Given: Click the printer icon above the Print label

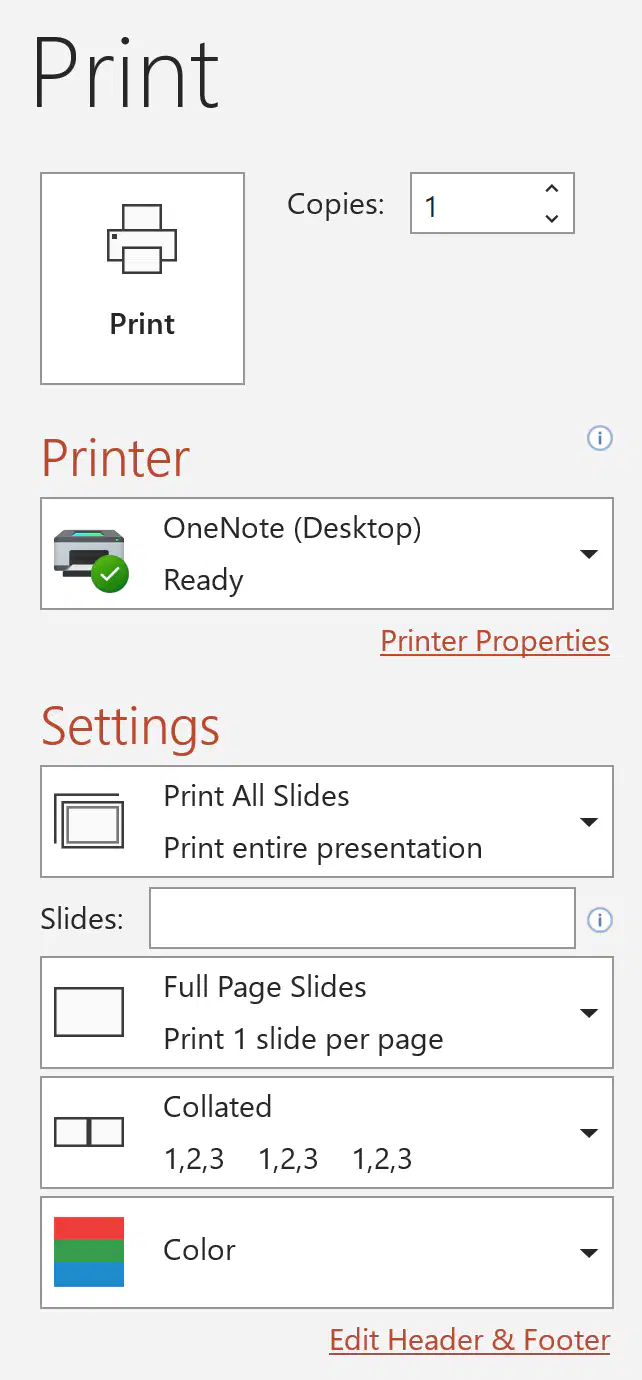Looking at the screenshot, I should point(142,239).
